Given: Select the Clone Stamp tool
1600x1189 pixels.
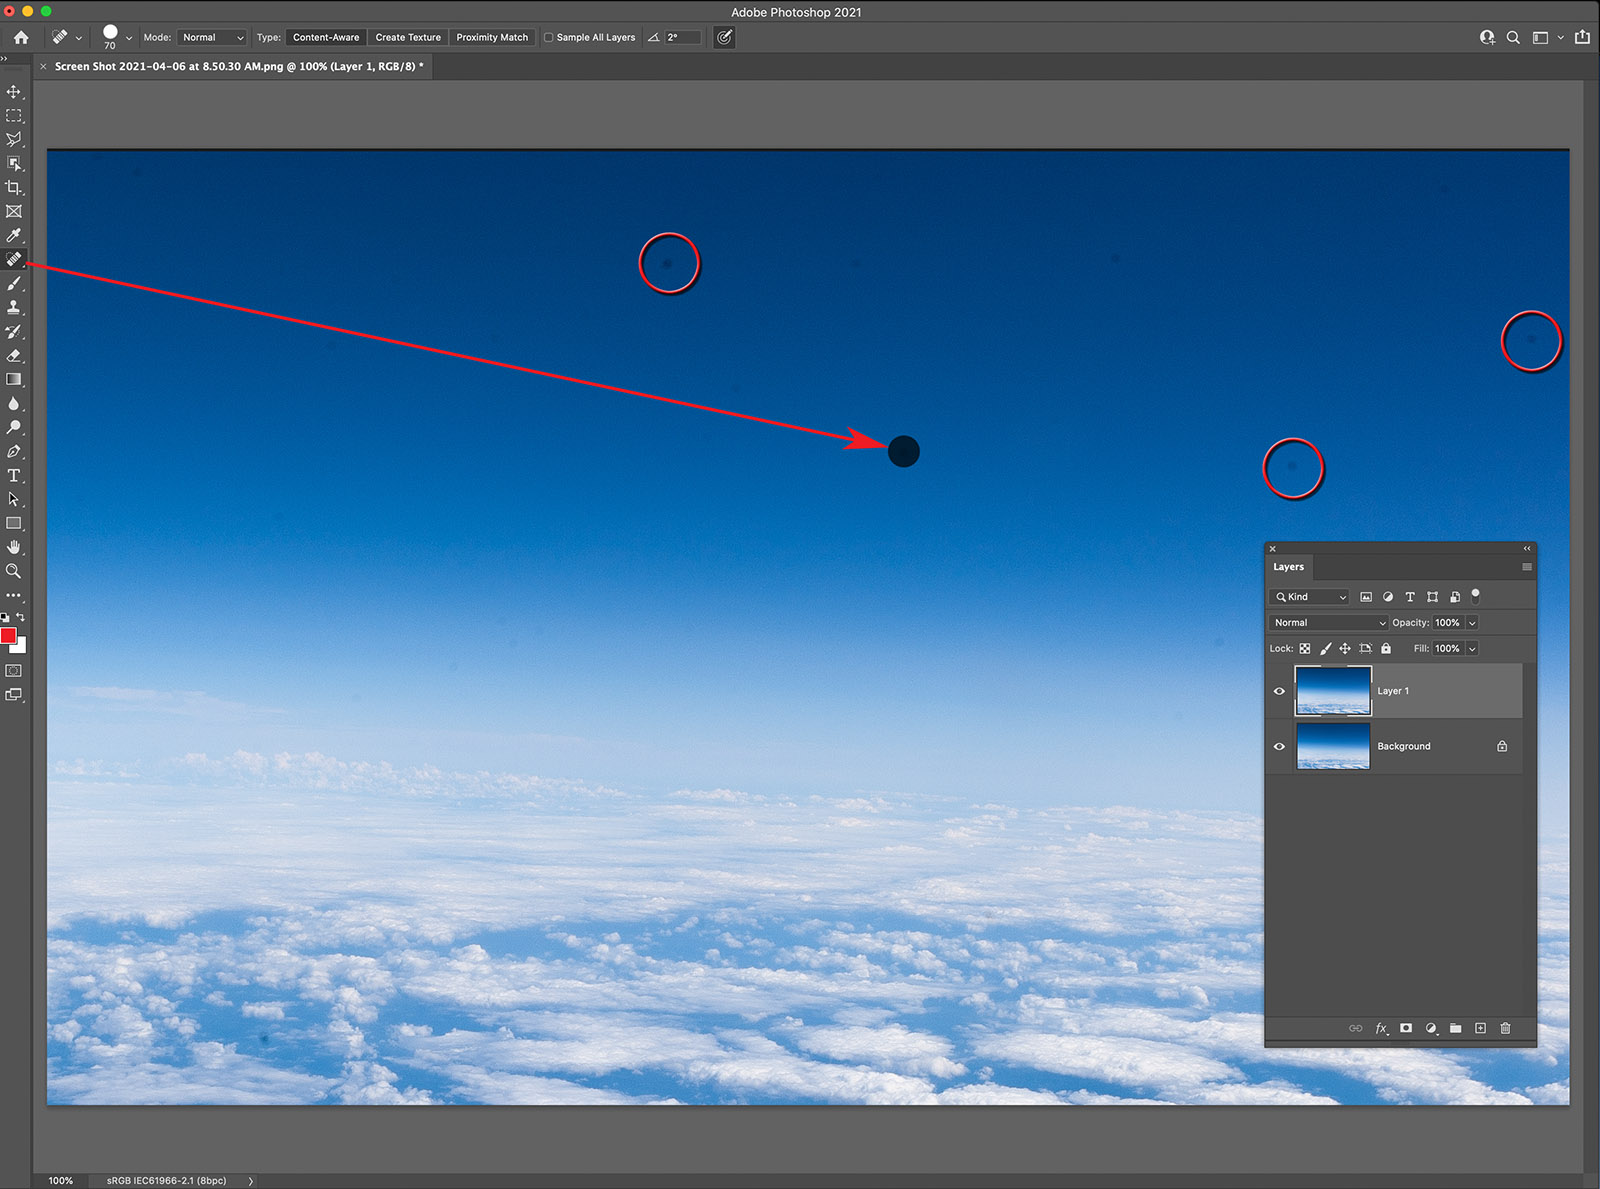Looking at the screenshot, I should point(13,308).
